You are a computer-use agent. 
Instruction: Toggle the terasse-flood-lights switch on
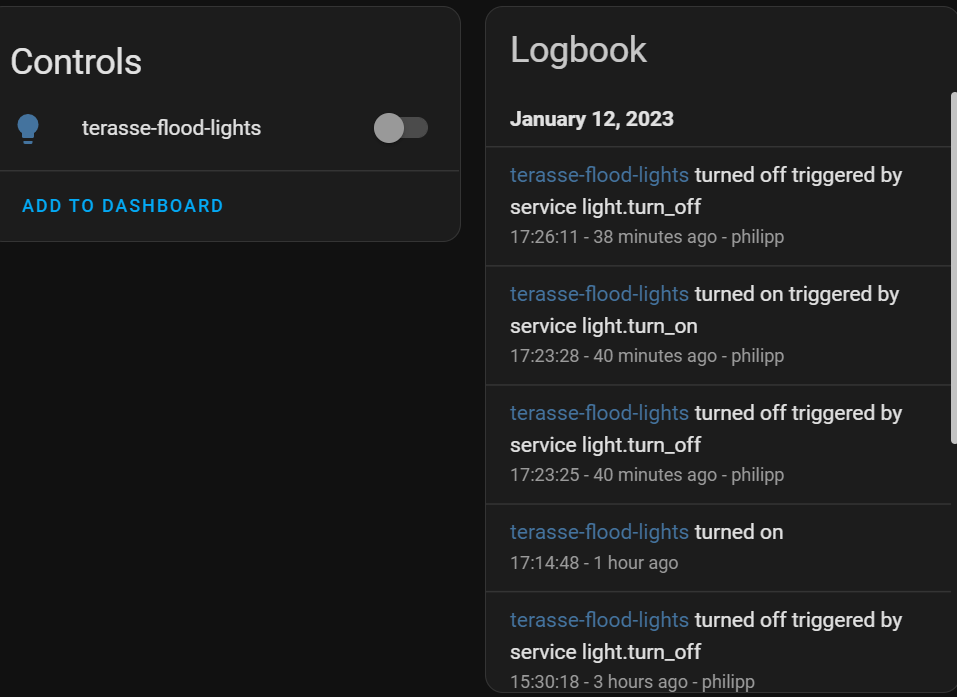click(x=400, y=128)
